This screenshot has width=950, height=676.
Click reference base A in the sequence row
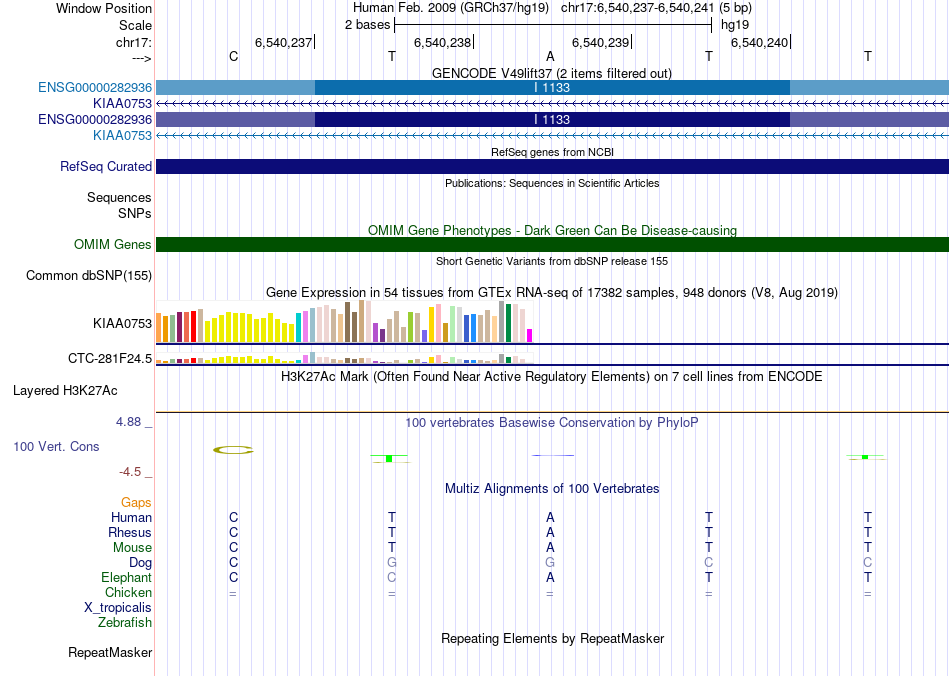pos(550,56)
